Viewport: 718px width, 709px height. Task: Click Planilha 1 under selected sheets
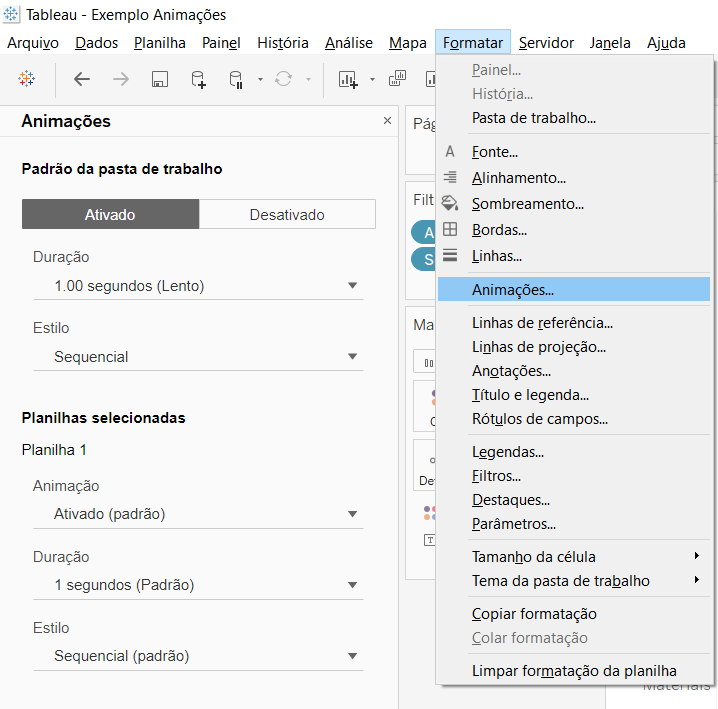pos(54,450)
